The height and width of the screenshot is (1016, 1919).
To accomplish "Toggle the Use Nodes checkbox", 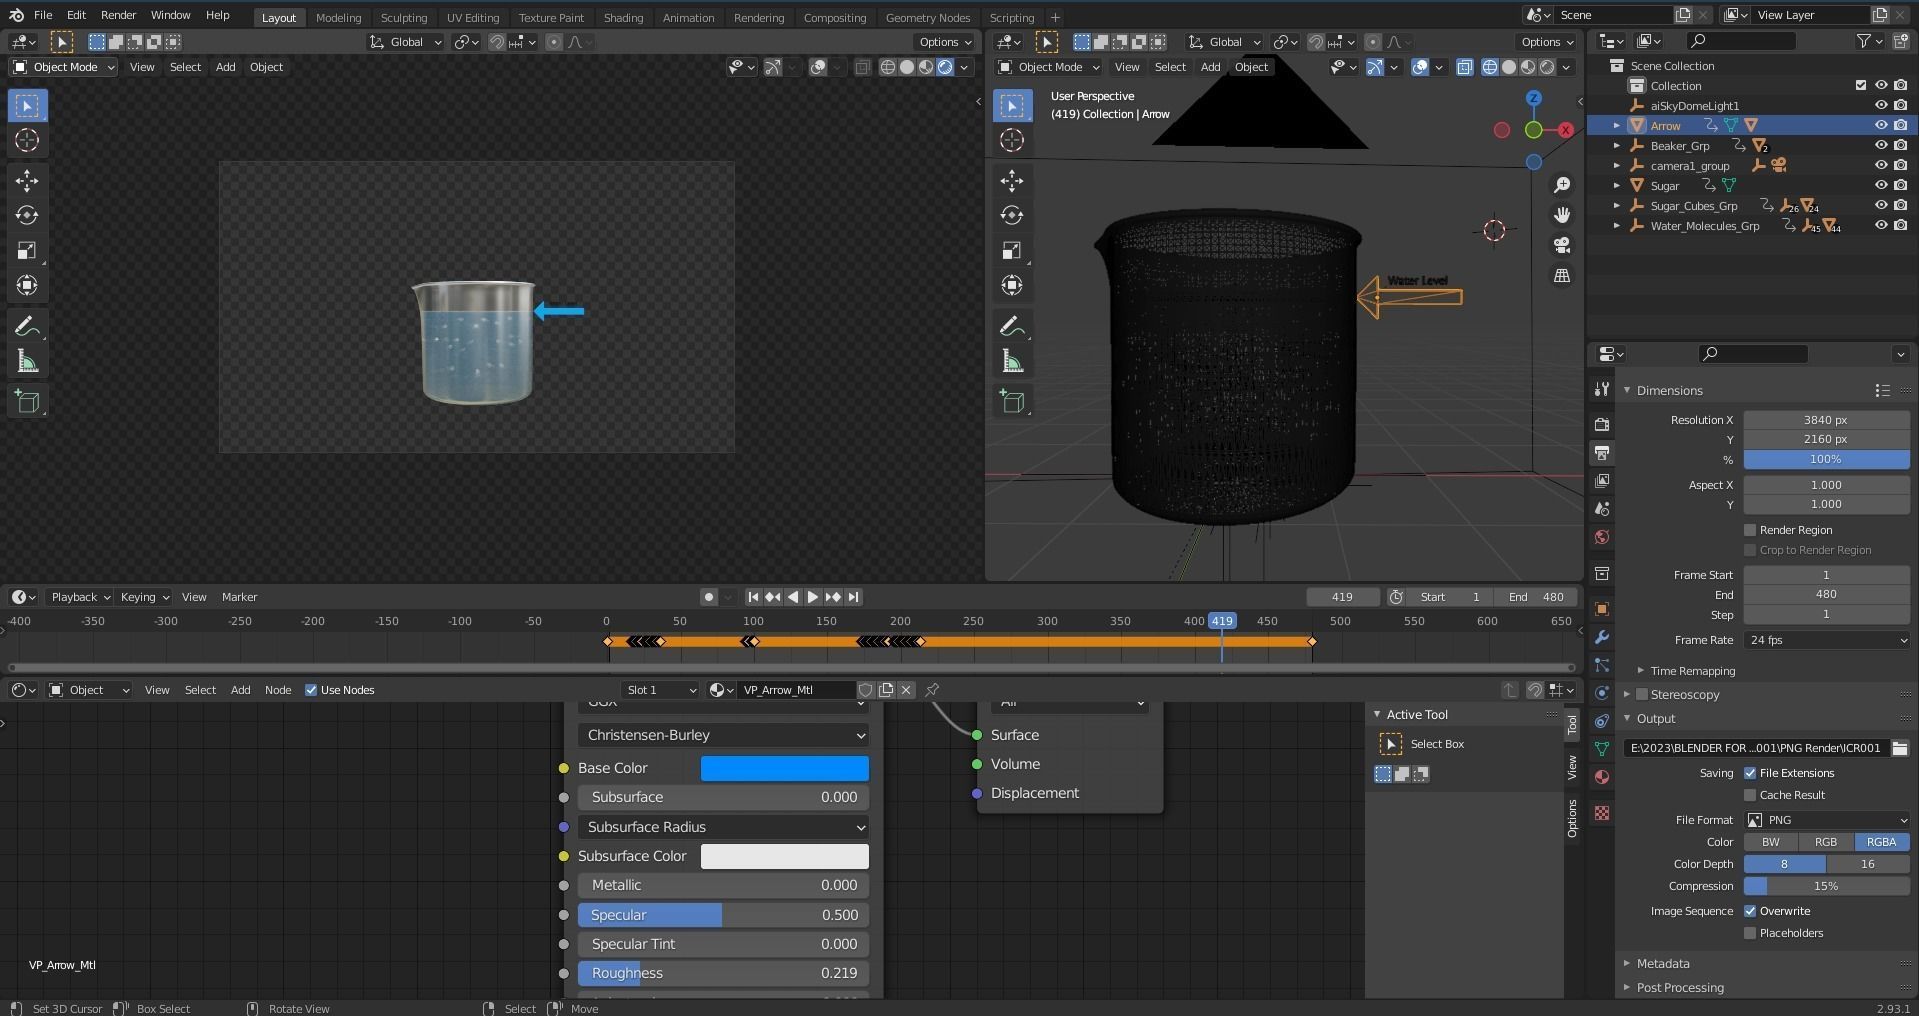I will [x=311, y=690].
